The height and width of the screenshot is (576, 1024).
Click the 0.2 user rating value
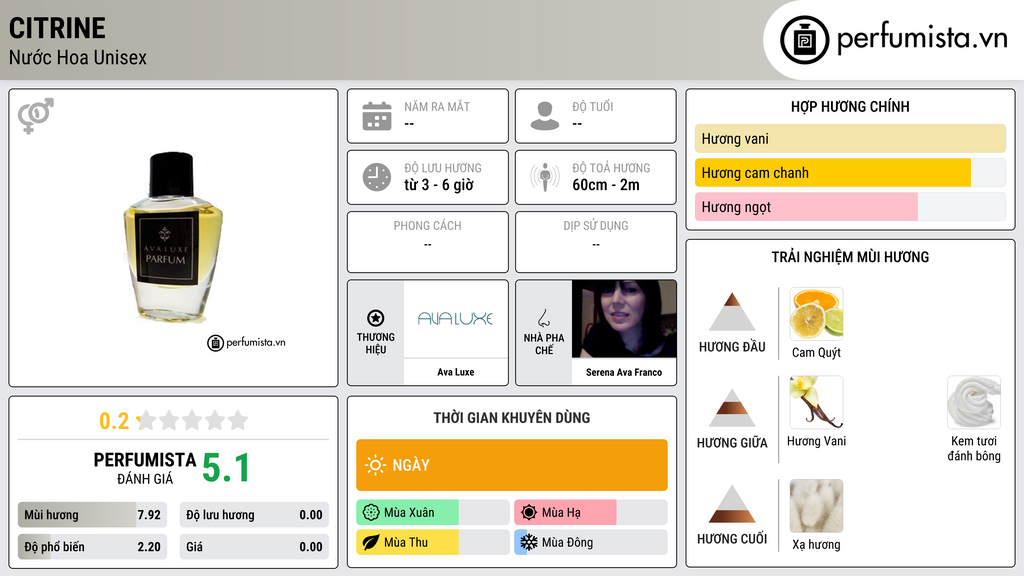coord(114,421)
